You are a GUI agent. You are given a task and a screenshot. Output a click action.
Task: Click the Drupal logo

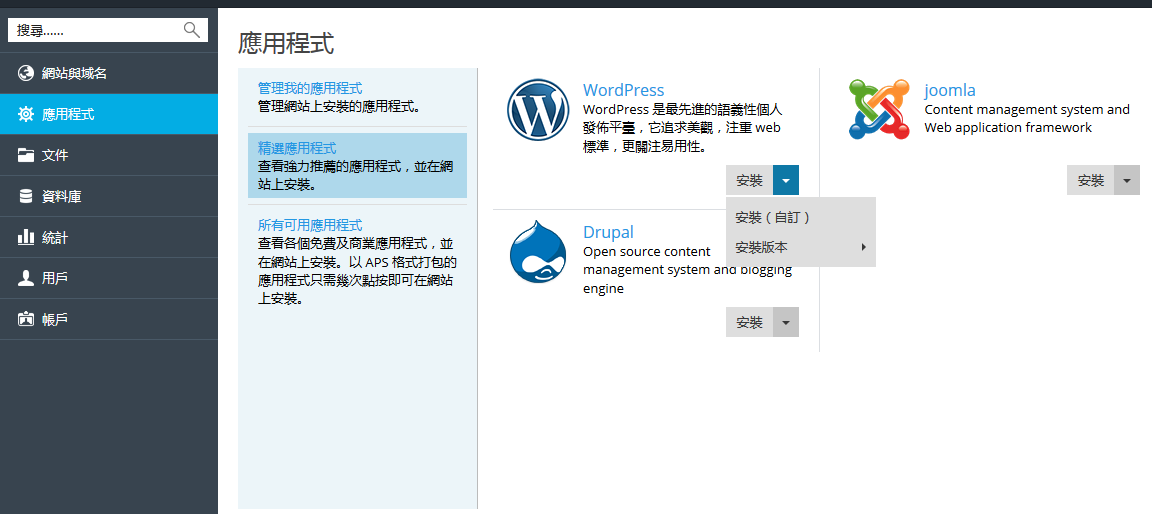tap(538, 251)
